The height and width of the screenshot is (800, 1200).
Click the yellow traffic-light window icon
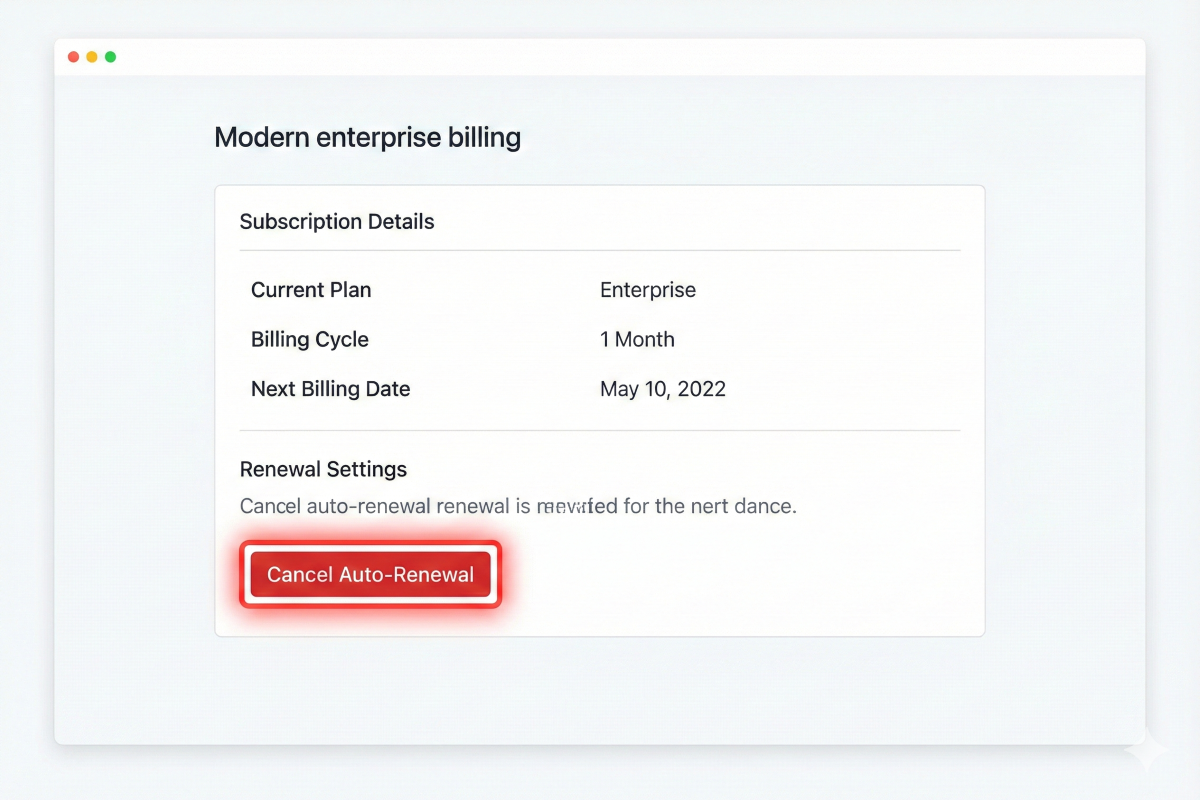92,57
